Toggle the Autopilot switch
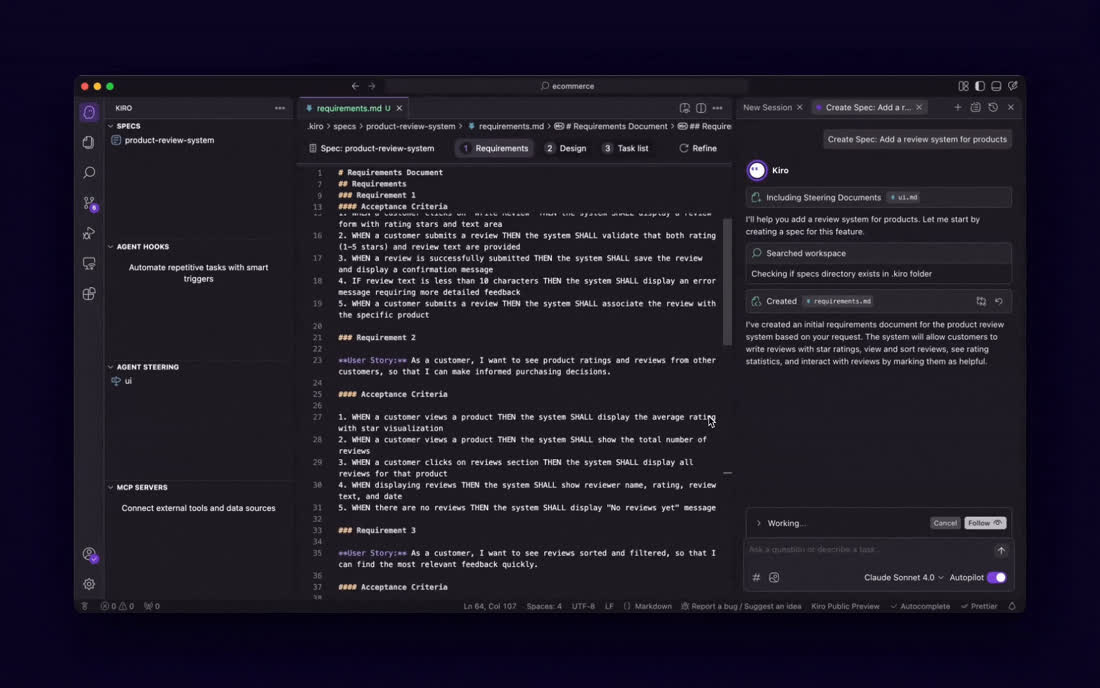Image resolution: width=1100 pixels, height=688 pixels. [996, 577]
